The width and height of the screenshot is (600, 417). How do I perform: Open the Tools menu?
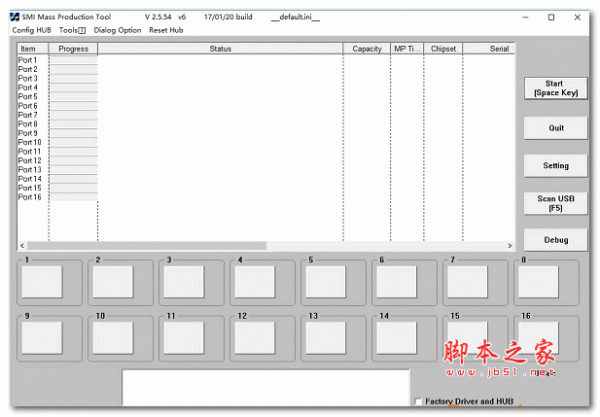[x=72, y=30]
